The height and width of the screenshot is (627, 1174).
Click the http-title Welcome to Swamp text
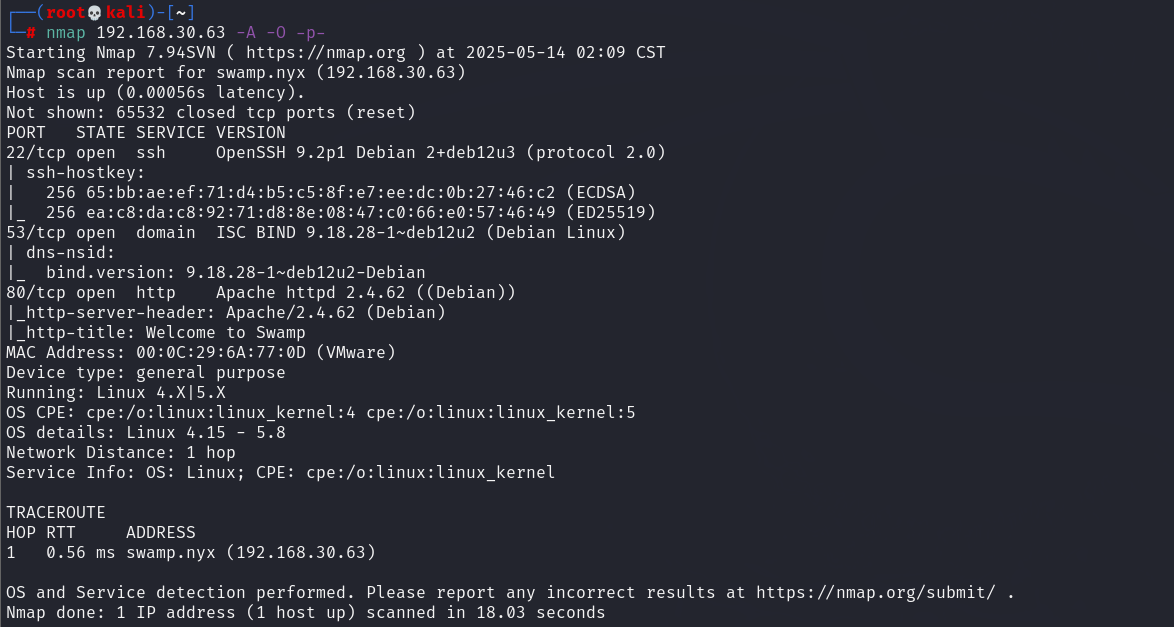[225, 333]
